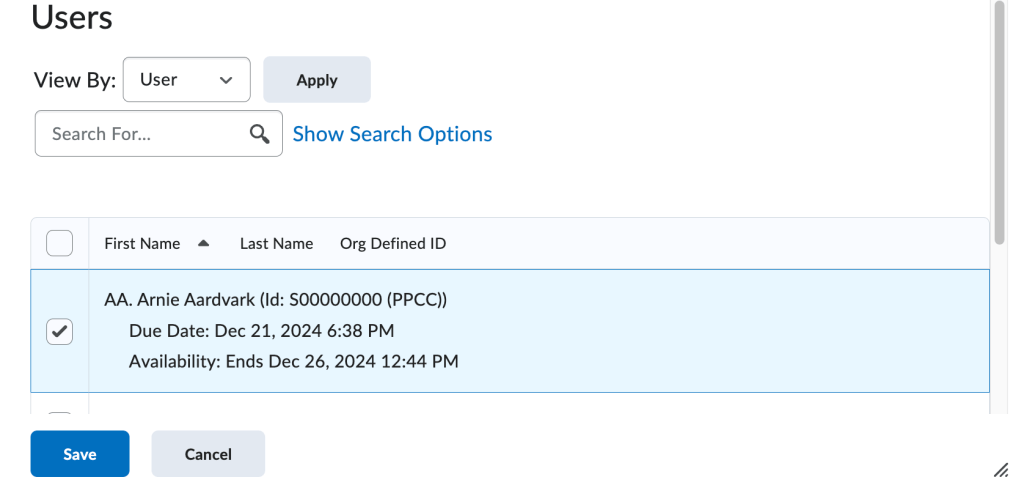Sort by Org Defined ID column header
Image resolution: width=1024 pixels, height=499 pixels.
pos(393,244)
